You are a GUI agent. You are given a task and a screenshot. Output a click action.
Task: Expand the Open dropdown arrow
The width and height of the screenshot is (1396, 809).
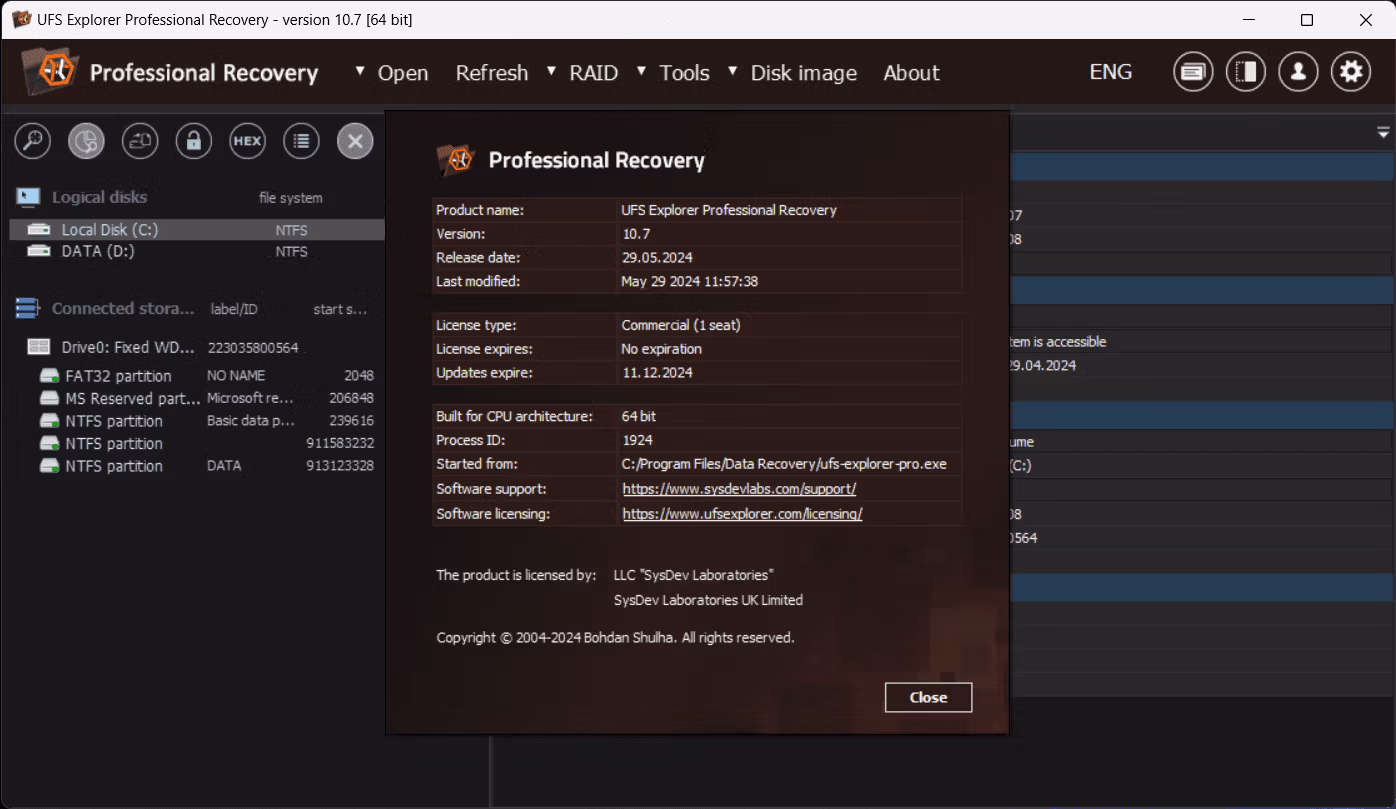coord(360,71)
